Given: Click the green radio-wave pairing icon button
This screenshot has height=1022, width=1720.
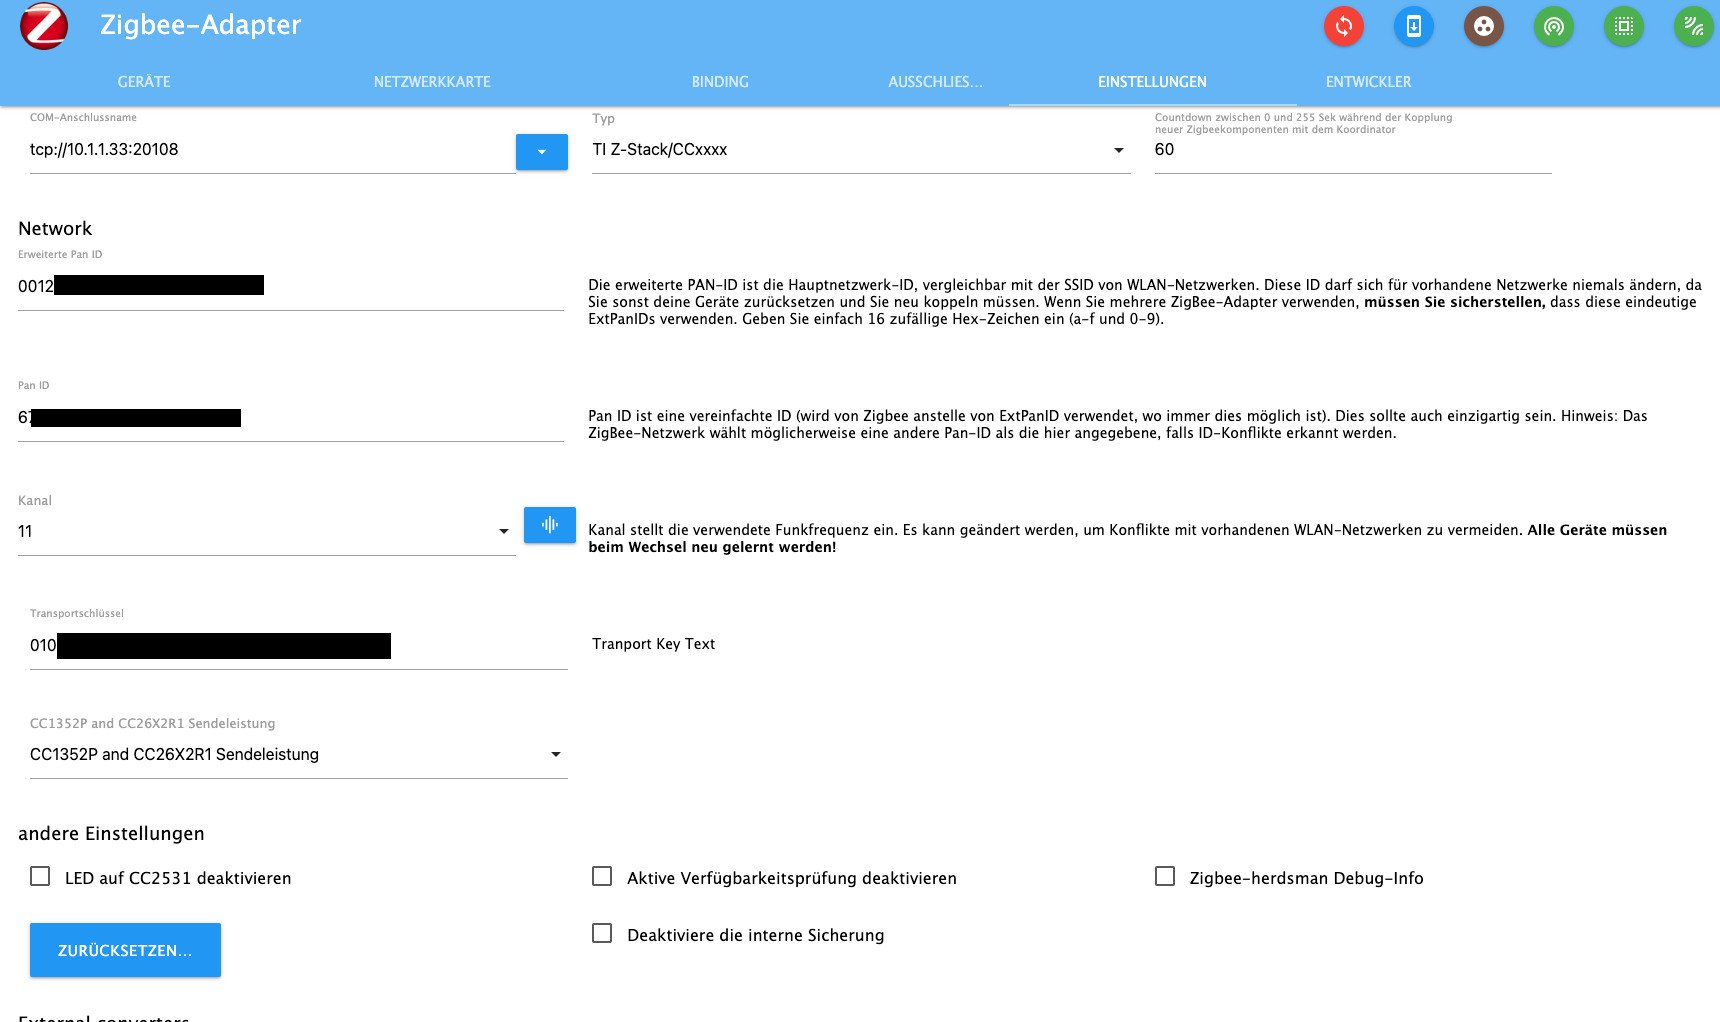Looking at the screenshot, I should [x=1554, y=26].
